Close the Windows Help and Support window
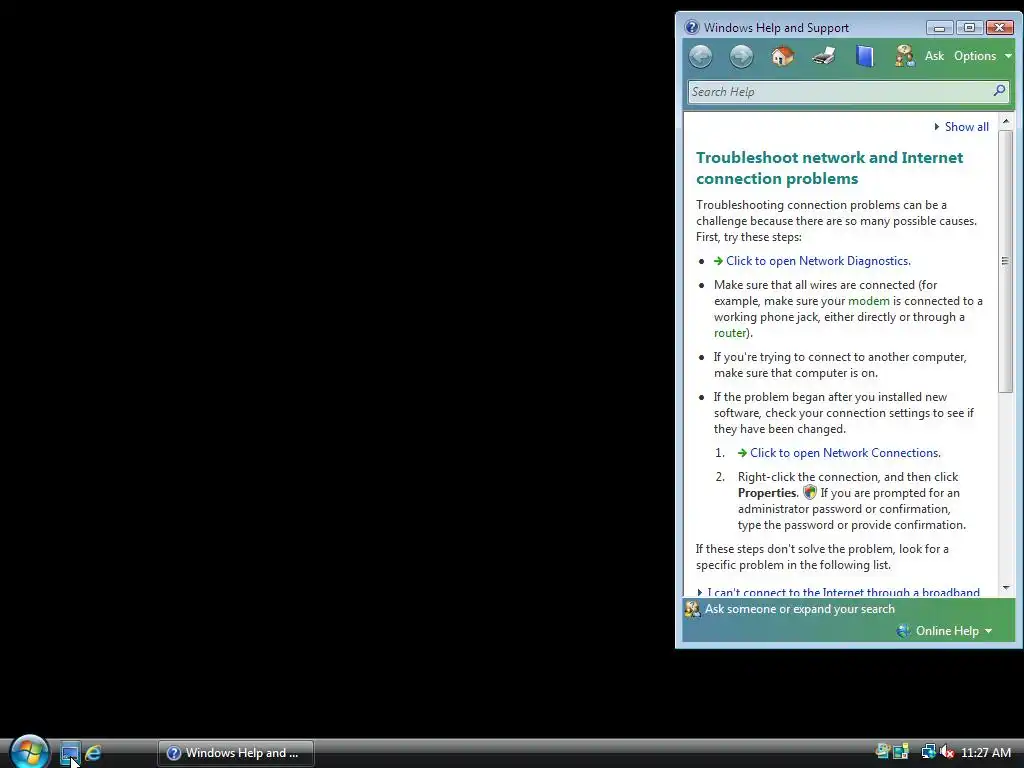This screenshot has width=1024, height=768. [999, 27]
